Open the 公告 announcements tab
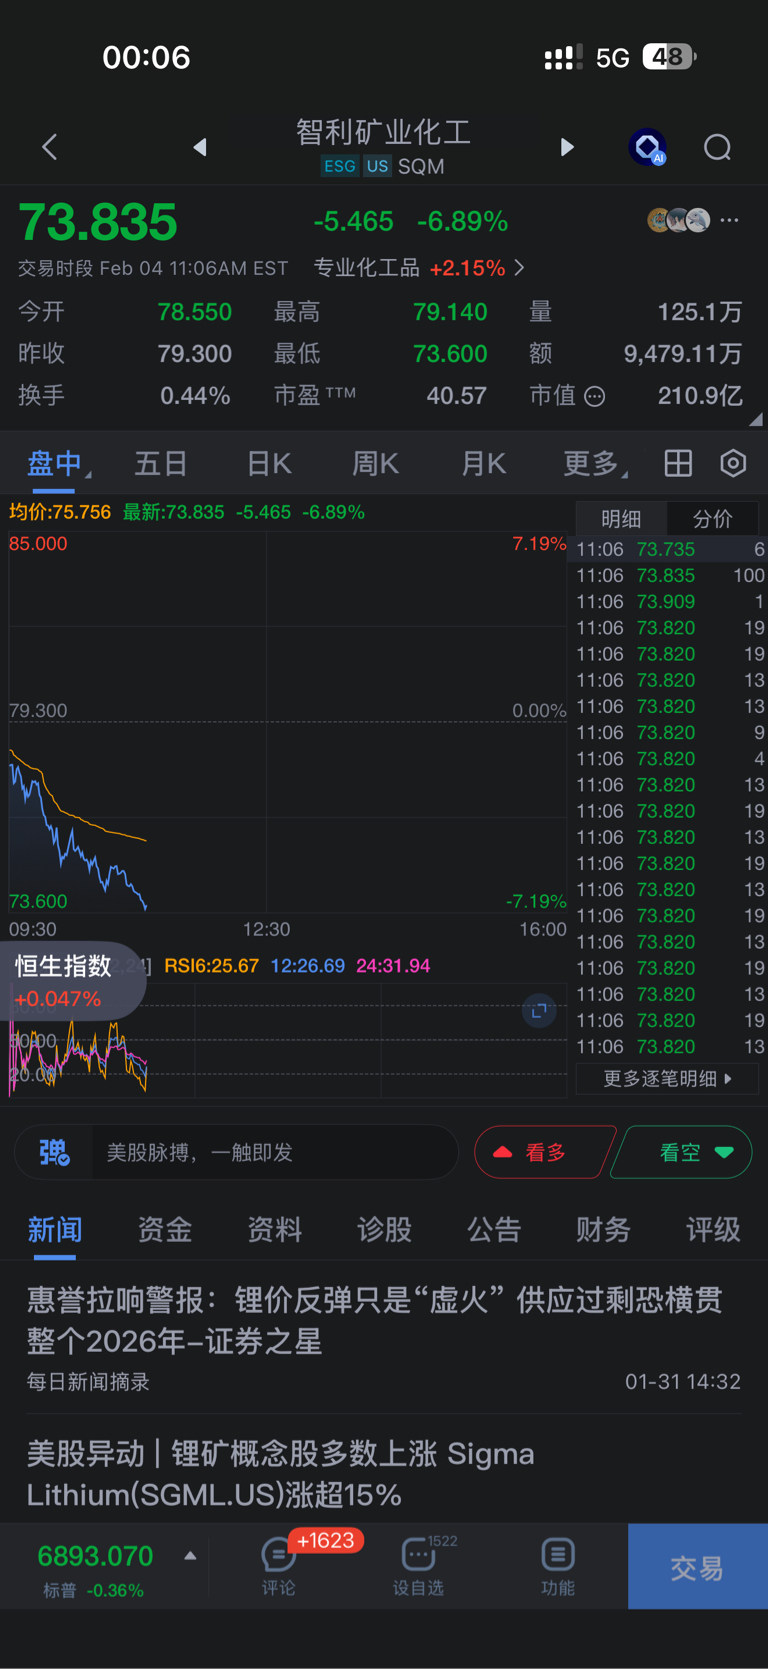 494,1229
